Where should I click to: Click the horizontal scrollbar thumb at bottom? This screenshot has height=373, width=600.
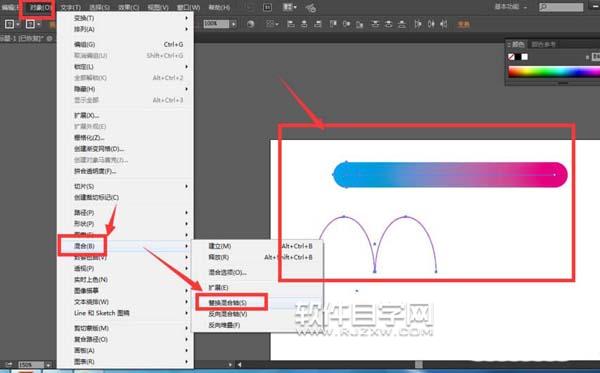click(x=419, y=365)
